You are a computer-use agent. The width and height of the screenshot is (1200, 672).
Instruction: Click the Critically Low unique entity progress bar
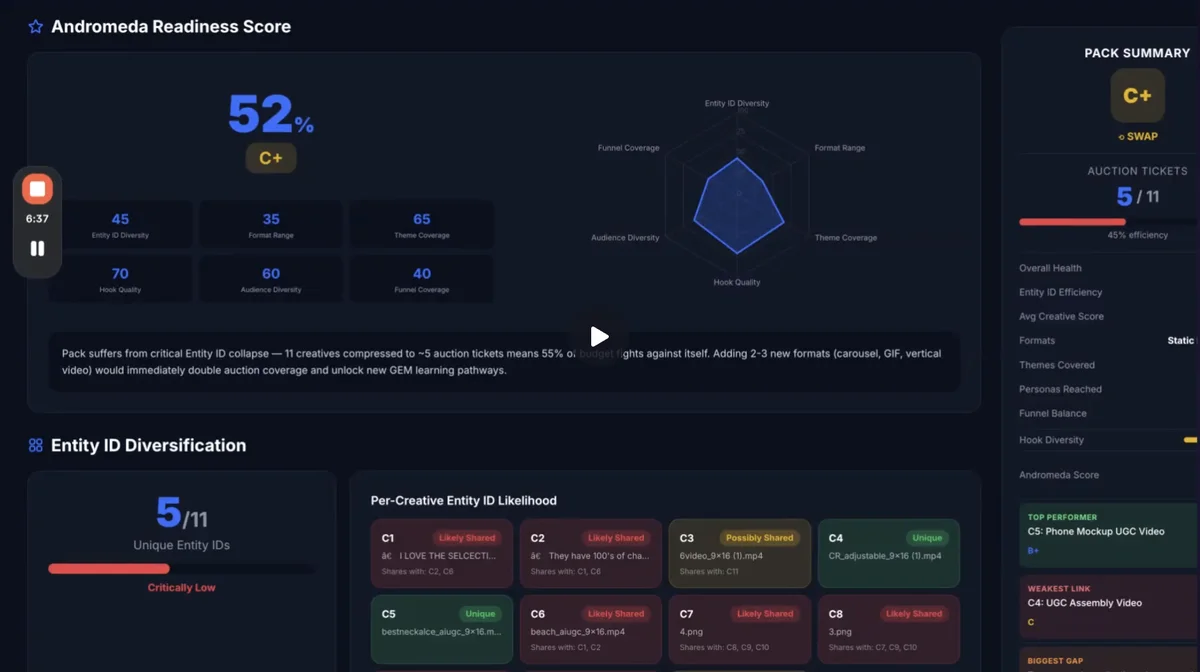[x=181, y=568]
